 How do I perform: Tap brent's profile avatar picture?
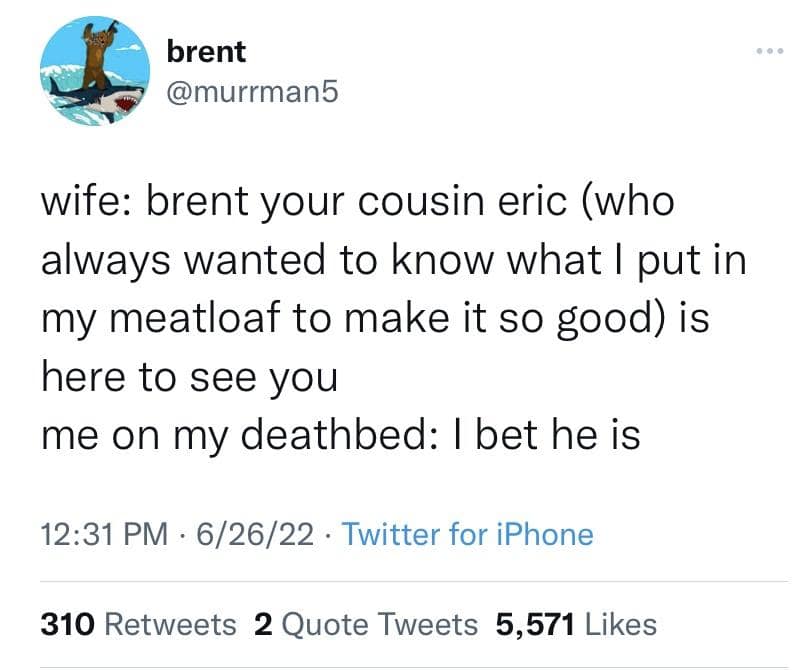[x=96, y=71]
